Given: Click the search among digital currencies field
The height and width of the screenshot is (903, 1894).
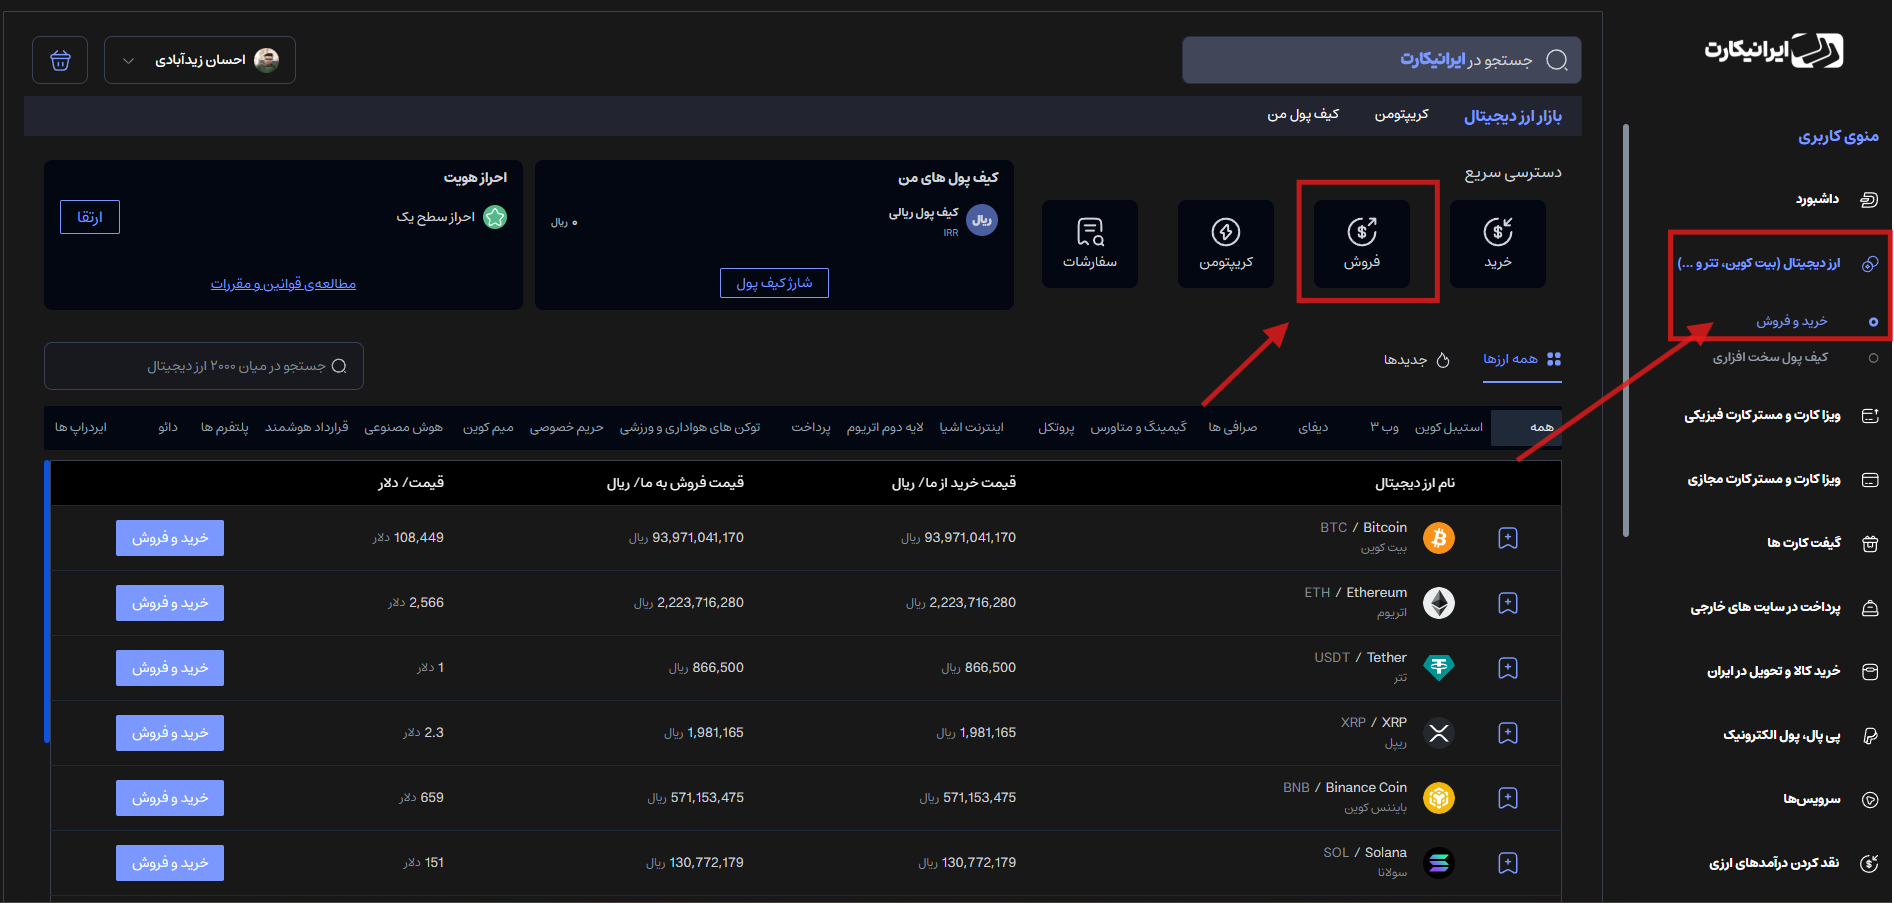Looking at the screenshot, I should pos(204,366).
